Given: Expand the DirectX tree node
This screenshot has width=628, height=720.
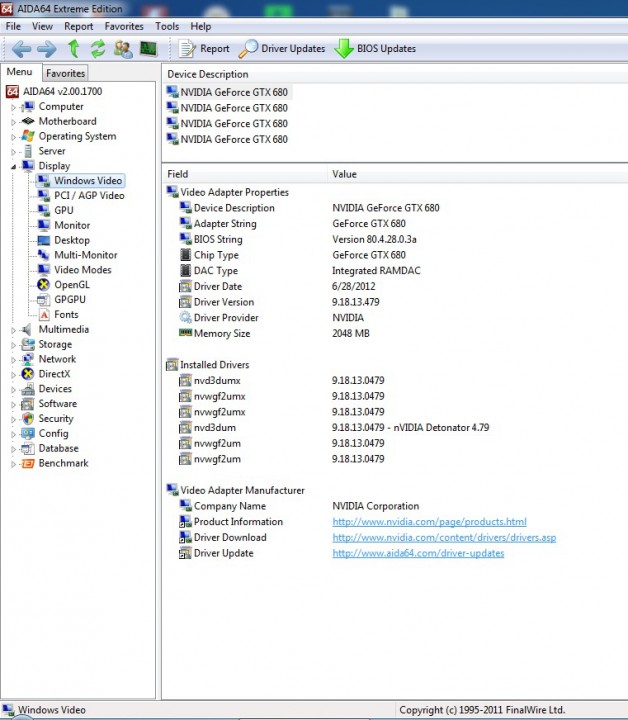Looking at the screenshot, I should [x=13, y=375].
